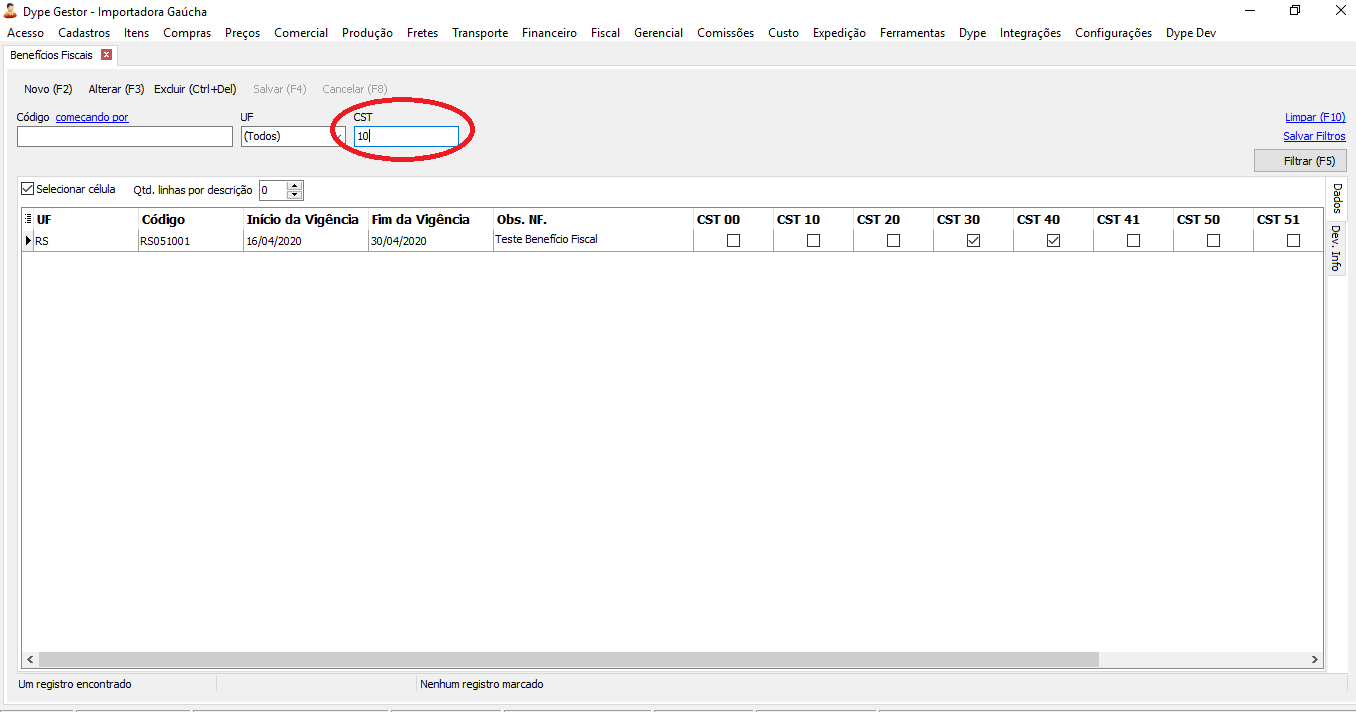This screenshot has height=712, width=1356.
Task: Open the Dype Dev menu
Action: [x=1191, y=33]
